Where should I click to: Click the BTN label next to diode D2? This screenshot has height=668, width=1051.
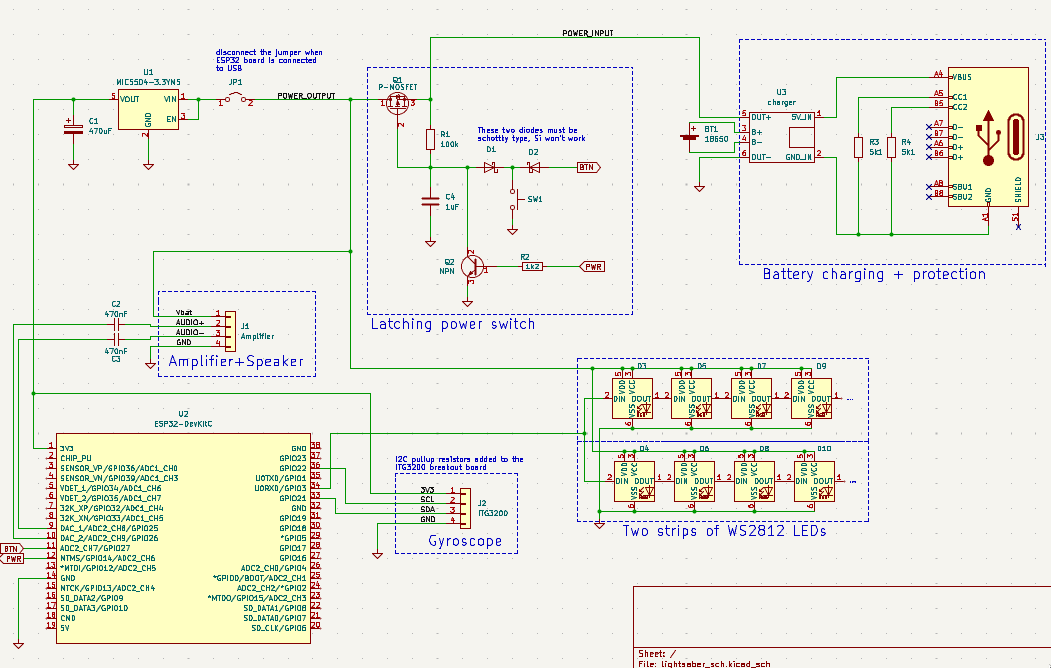pyautogui.click(x=588, y=168)
